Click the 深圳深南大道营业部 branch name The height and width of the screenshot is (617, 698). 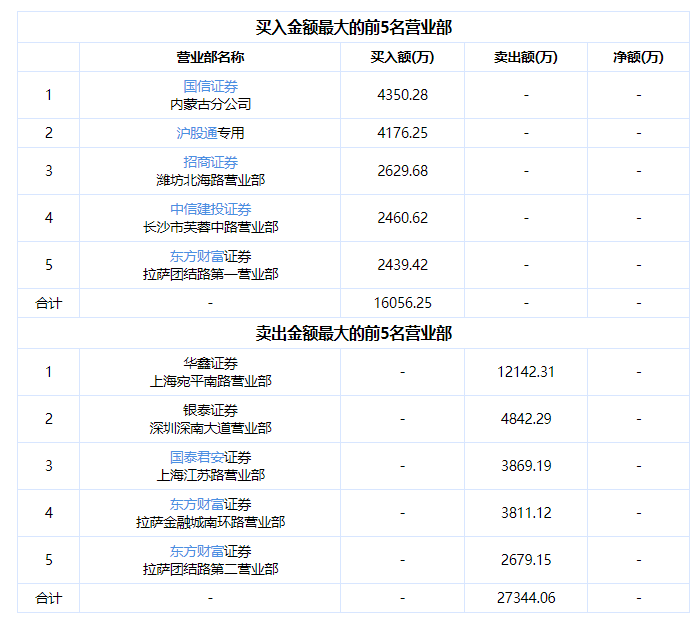pyautogui.click(x=211, y=428)
